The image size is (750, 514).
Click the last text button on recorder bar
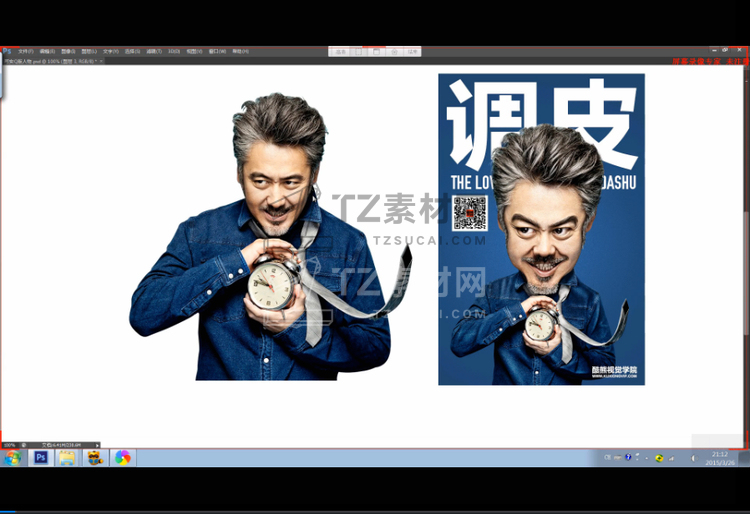click(x=412, y=52)
